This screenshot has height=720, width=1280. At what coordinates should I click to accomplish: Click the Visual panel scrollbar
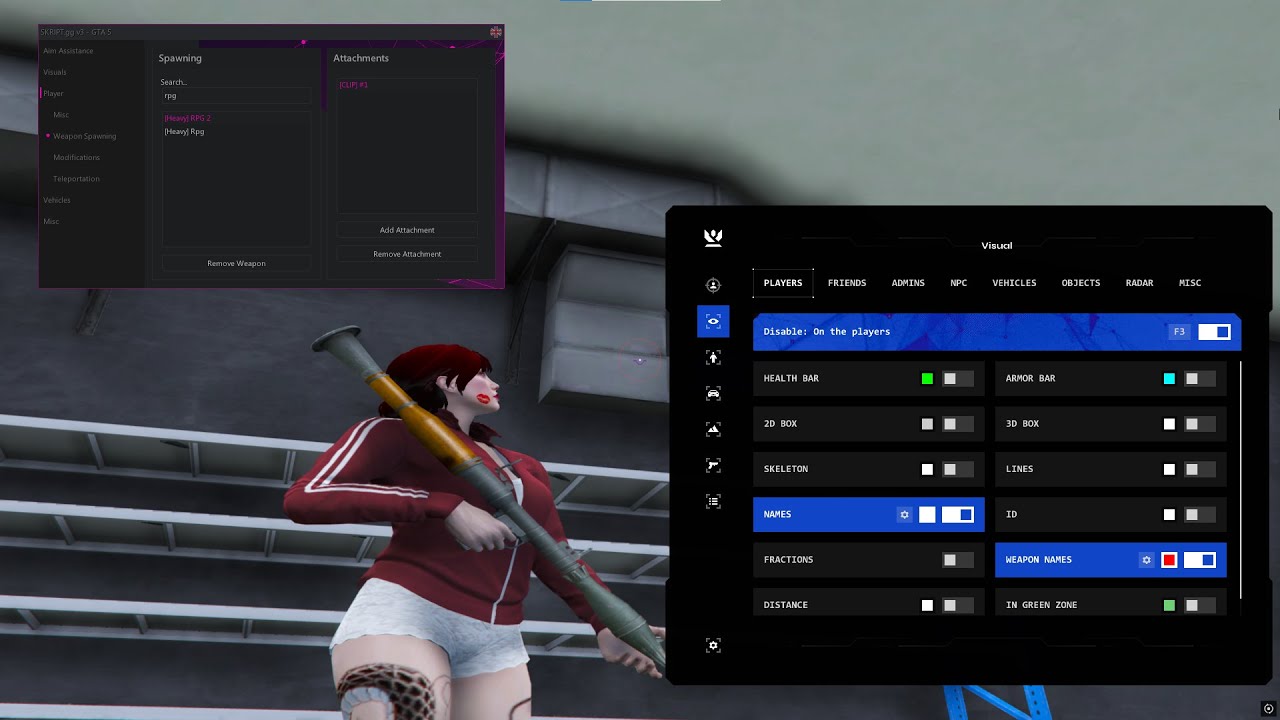(1241, 480)
